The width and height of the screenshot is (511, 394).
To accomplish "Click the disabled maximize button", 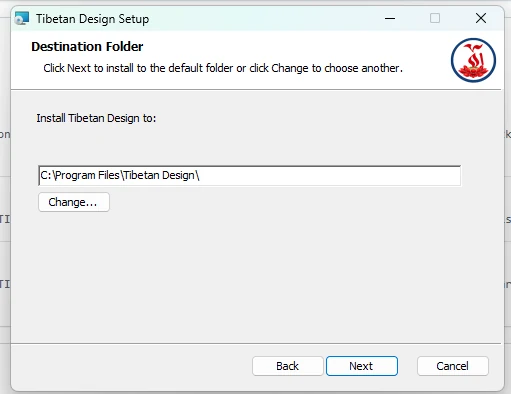I will click(x=435, y=18).
